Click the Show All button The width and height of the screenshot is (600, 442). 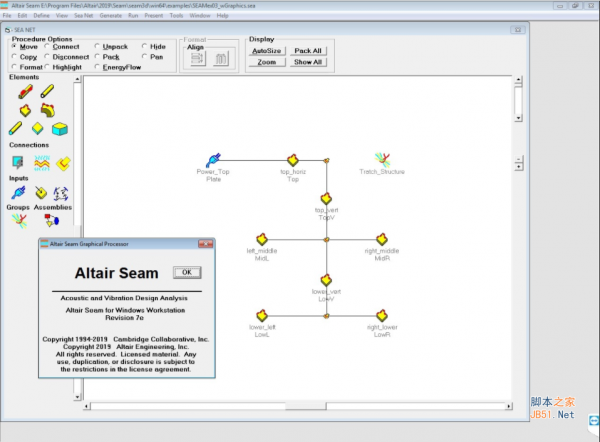pos(308,62)
